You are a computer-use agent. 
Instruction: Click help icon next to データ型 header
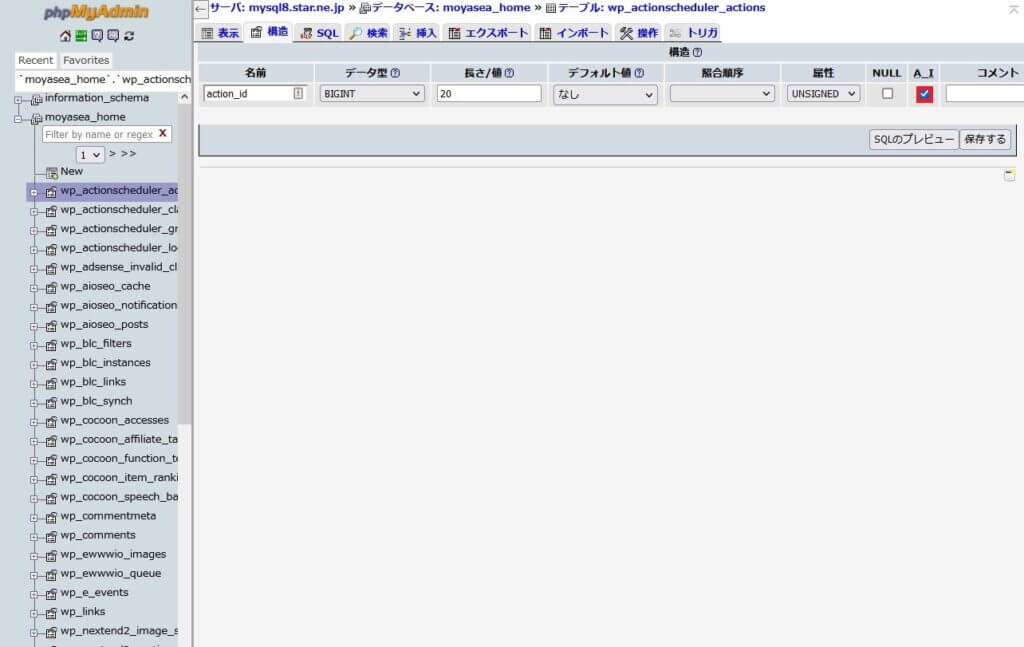coord(395,73)
